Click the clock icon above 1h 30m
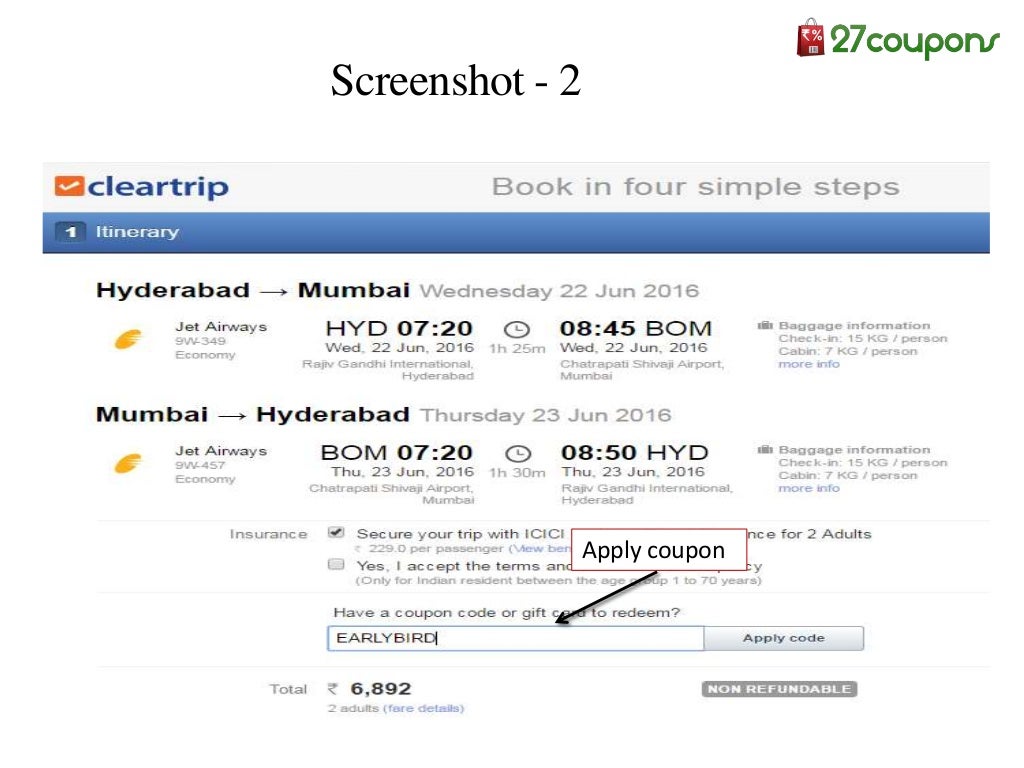Viewport: 1024px width, 768px height. [x=518, y=453]
